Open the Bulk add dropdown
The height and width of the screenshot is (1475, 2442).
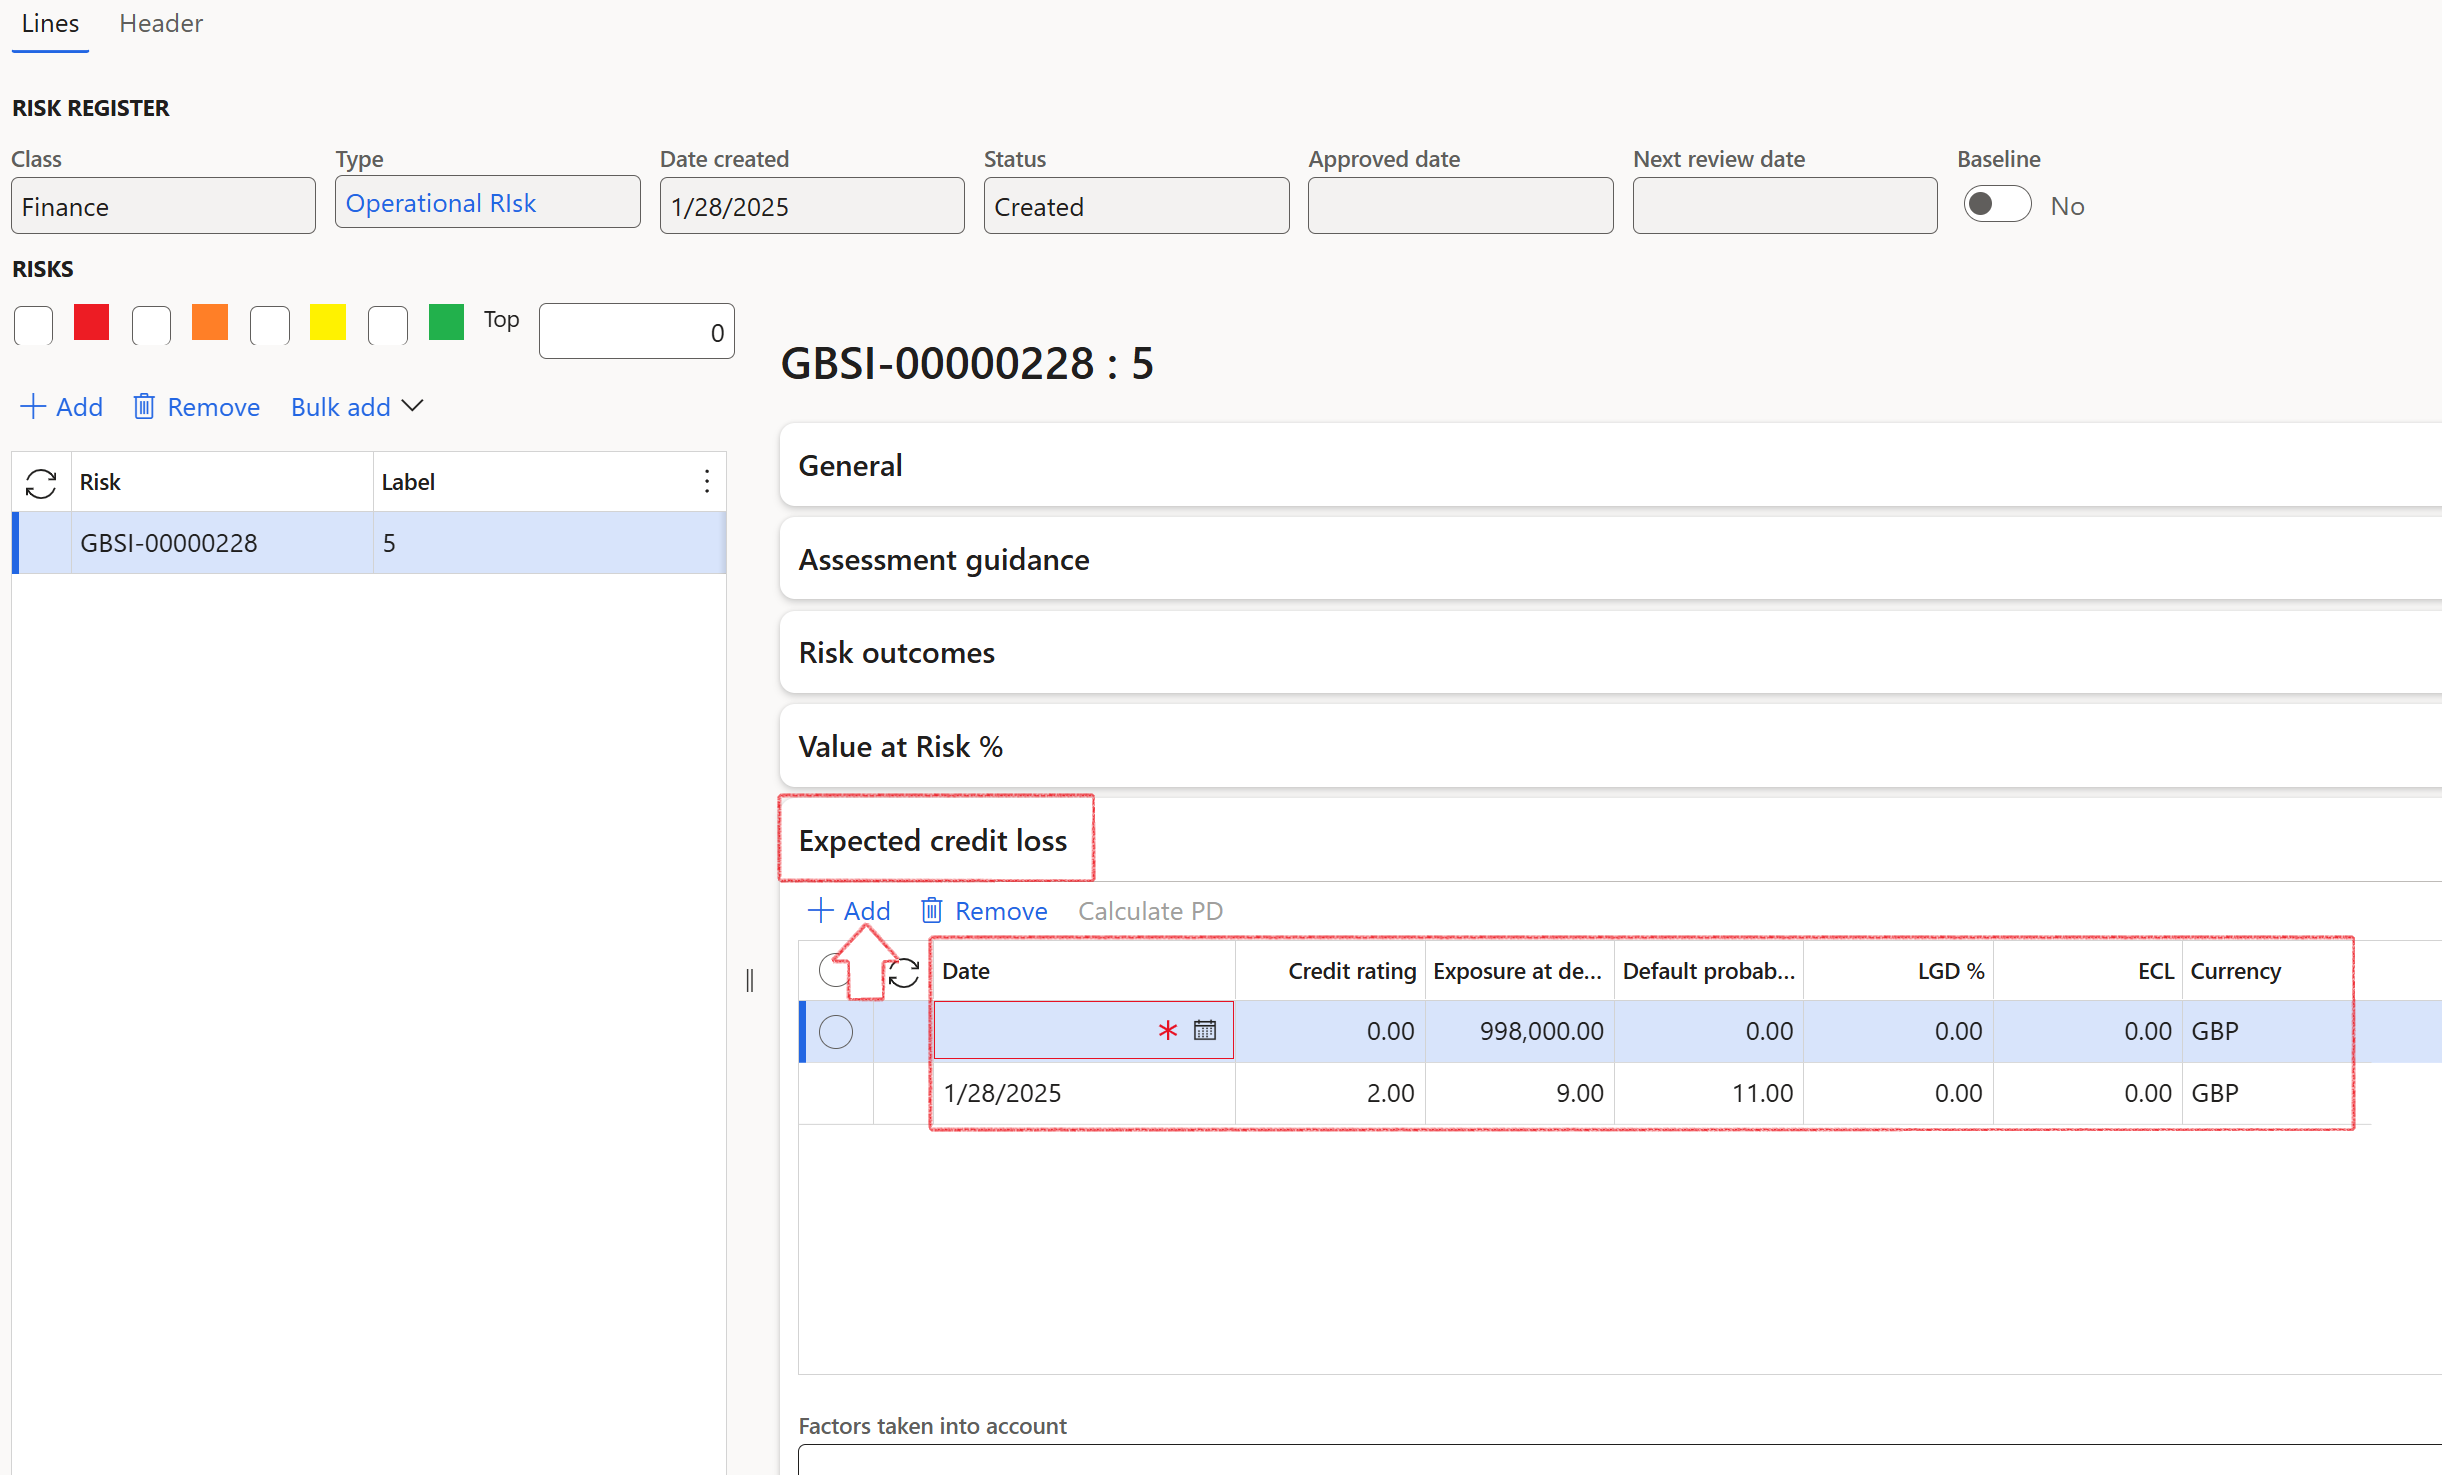click(x=357, y=407)
